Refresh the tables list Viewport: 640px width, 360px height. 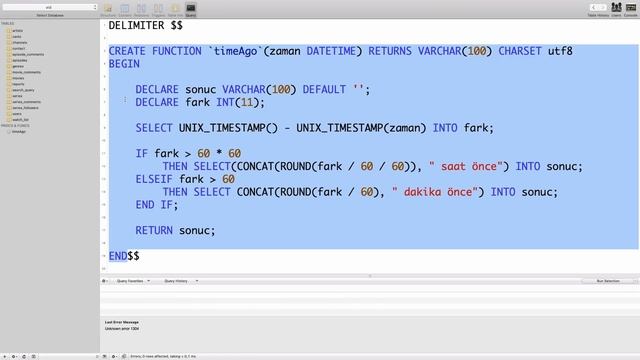[24, 356]
